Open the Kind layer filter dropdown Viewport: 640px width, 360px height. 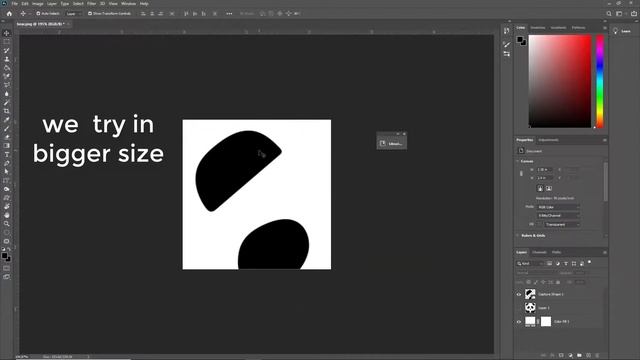click(530, 264)
